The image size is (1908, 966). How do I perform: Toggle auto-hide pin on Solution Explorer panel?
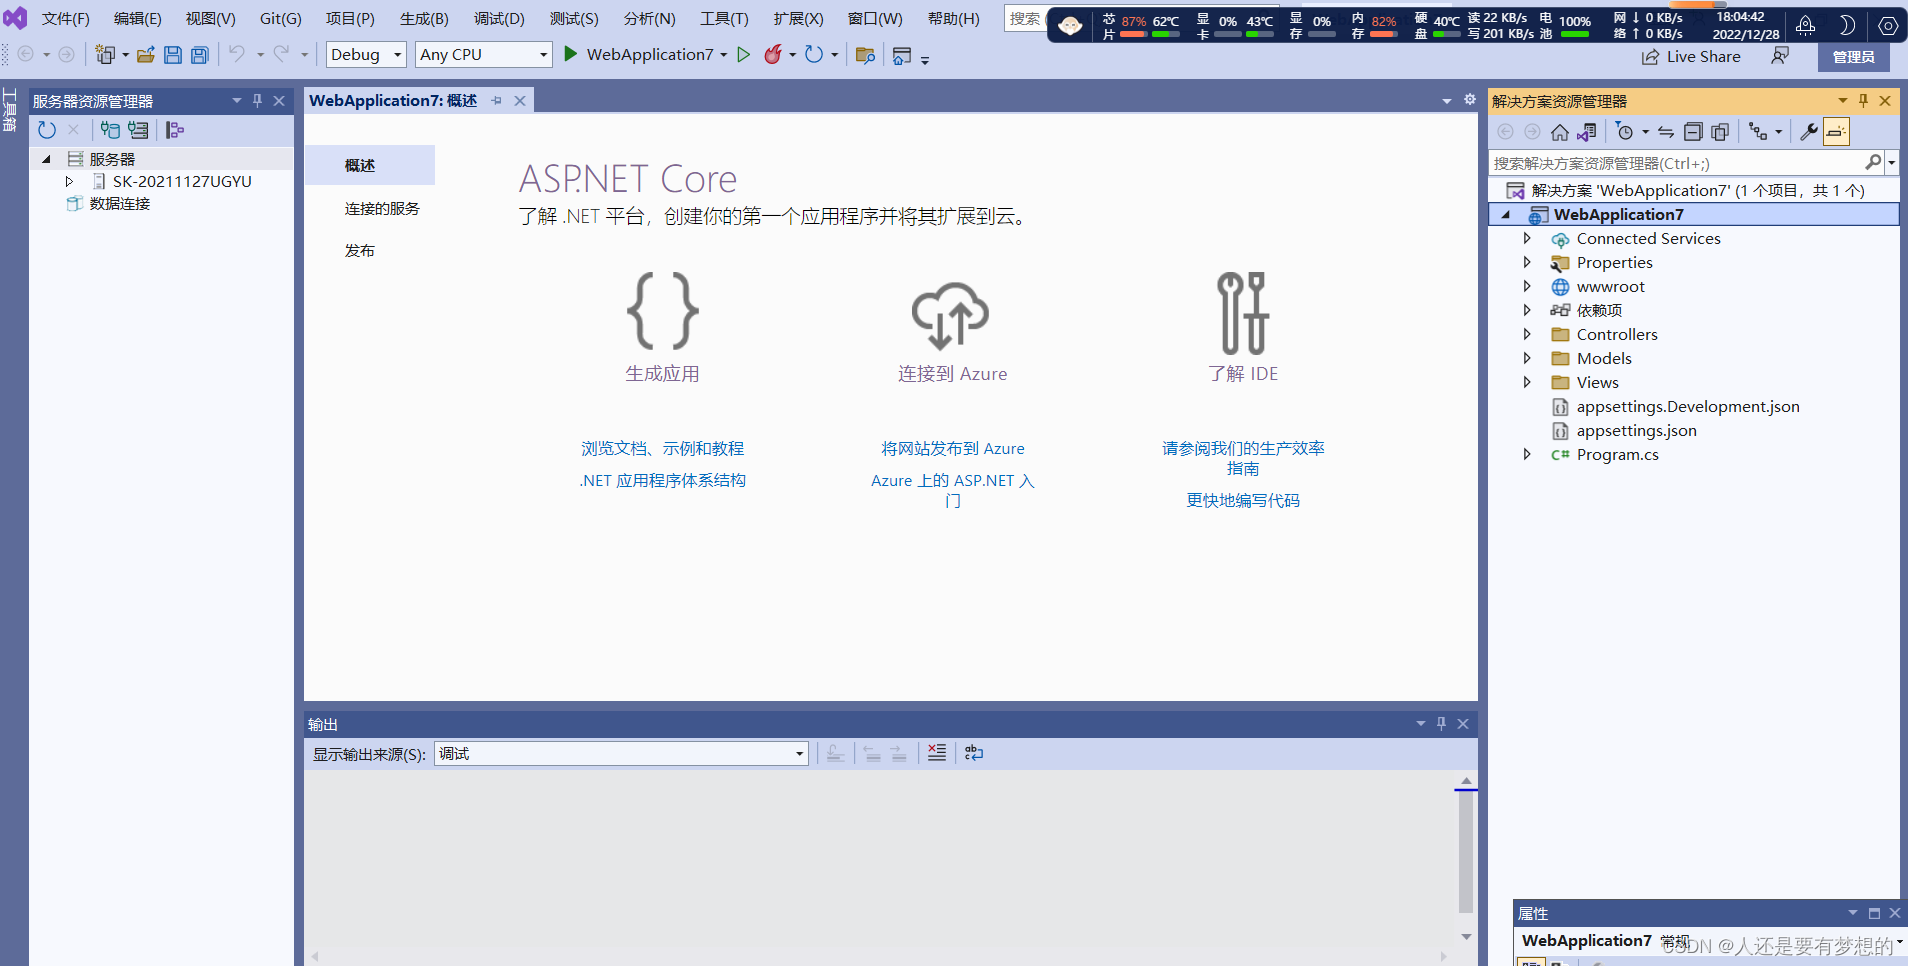pyautogui.click(x=1863, y=101)
